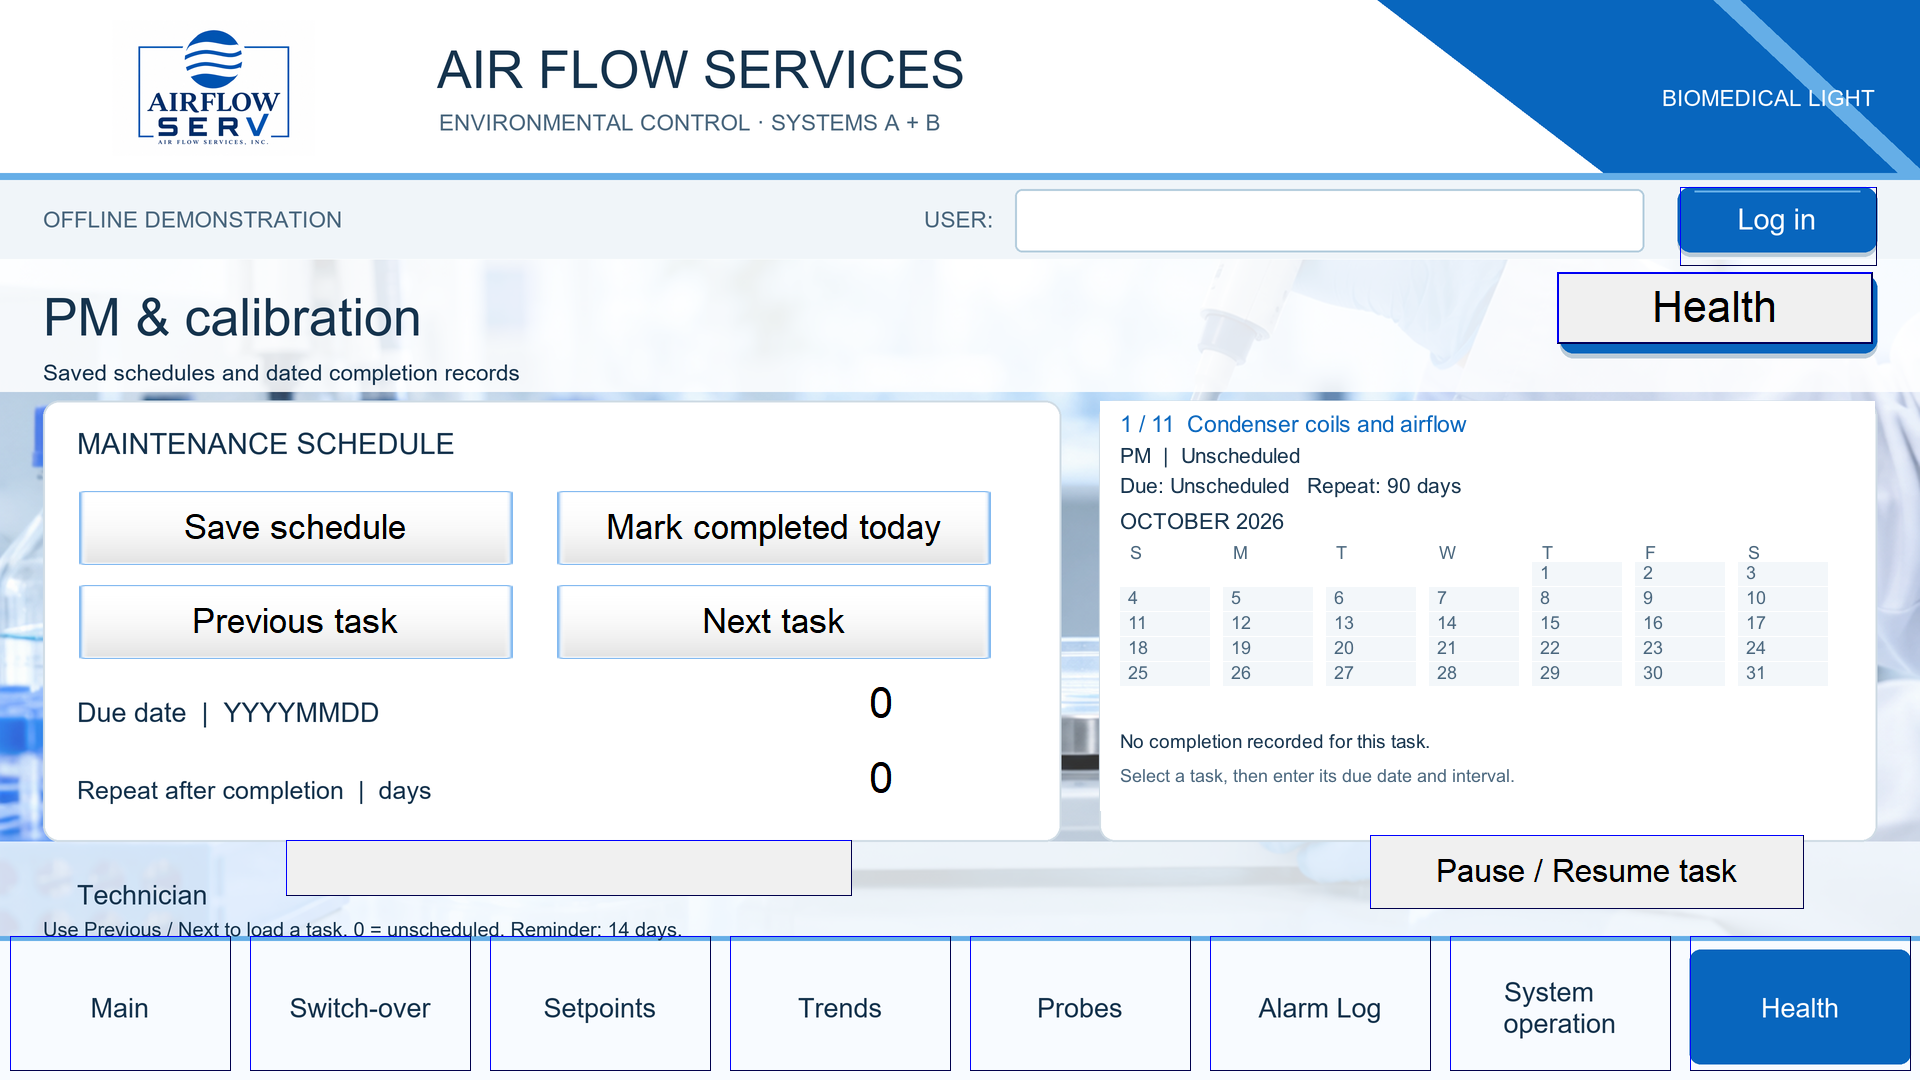Click the Due: Unscheduled text
Image resolution: width=1920 pixels, height=1080 pixels.
click(x=1204, y=486)
